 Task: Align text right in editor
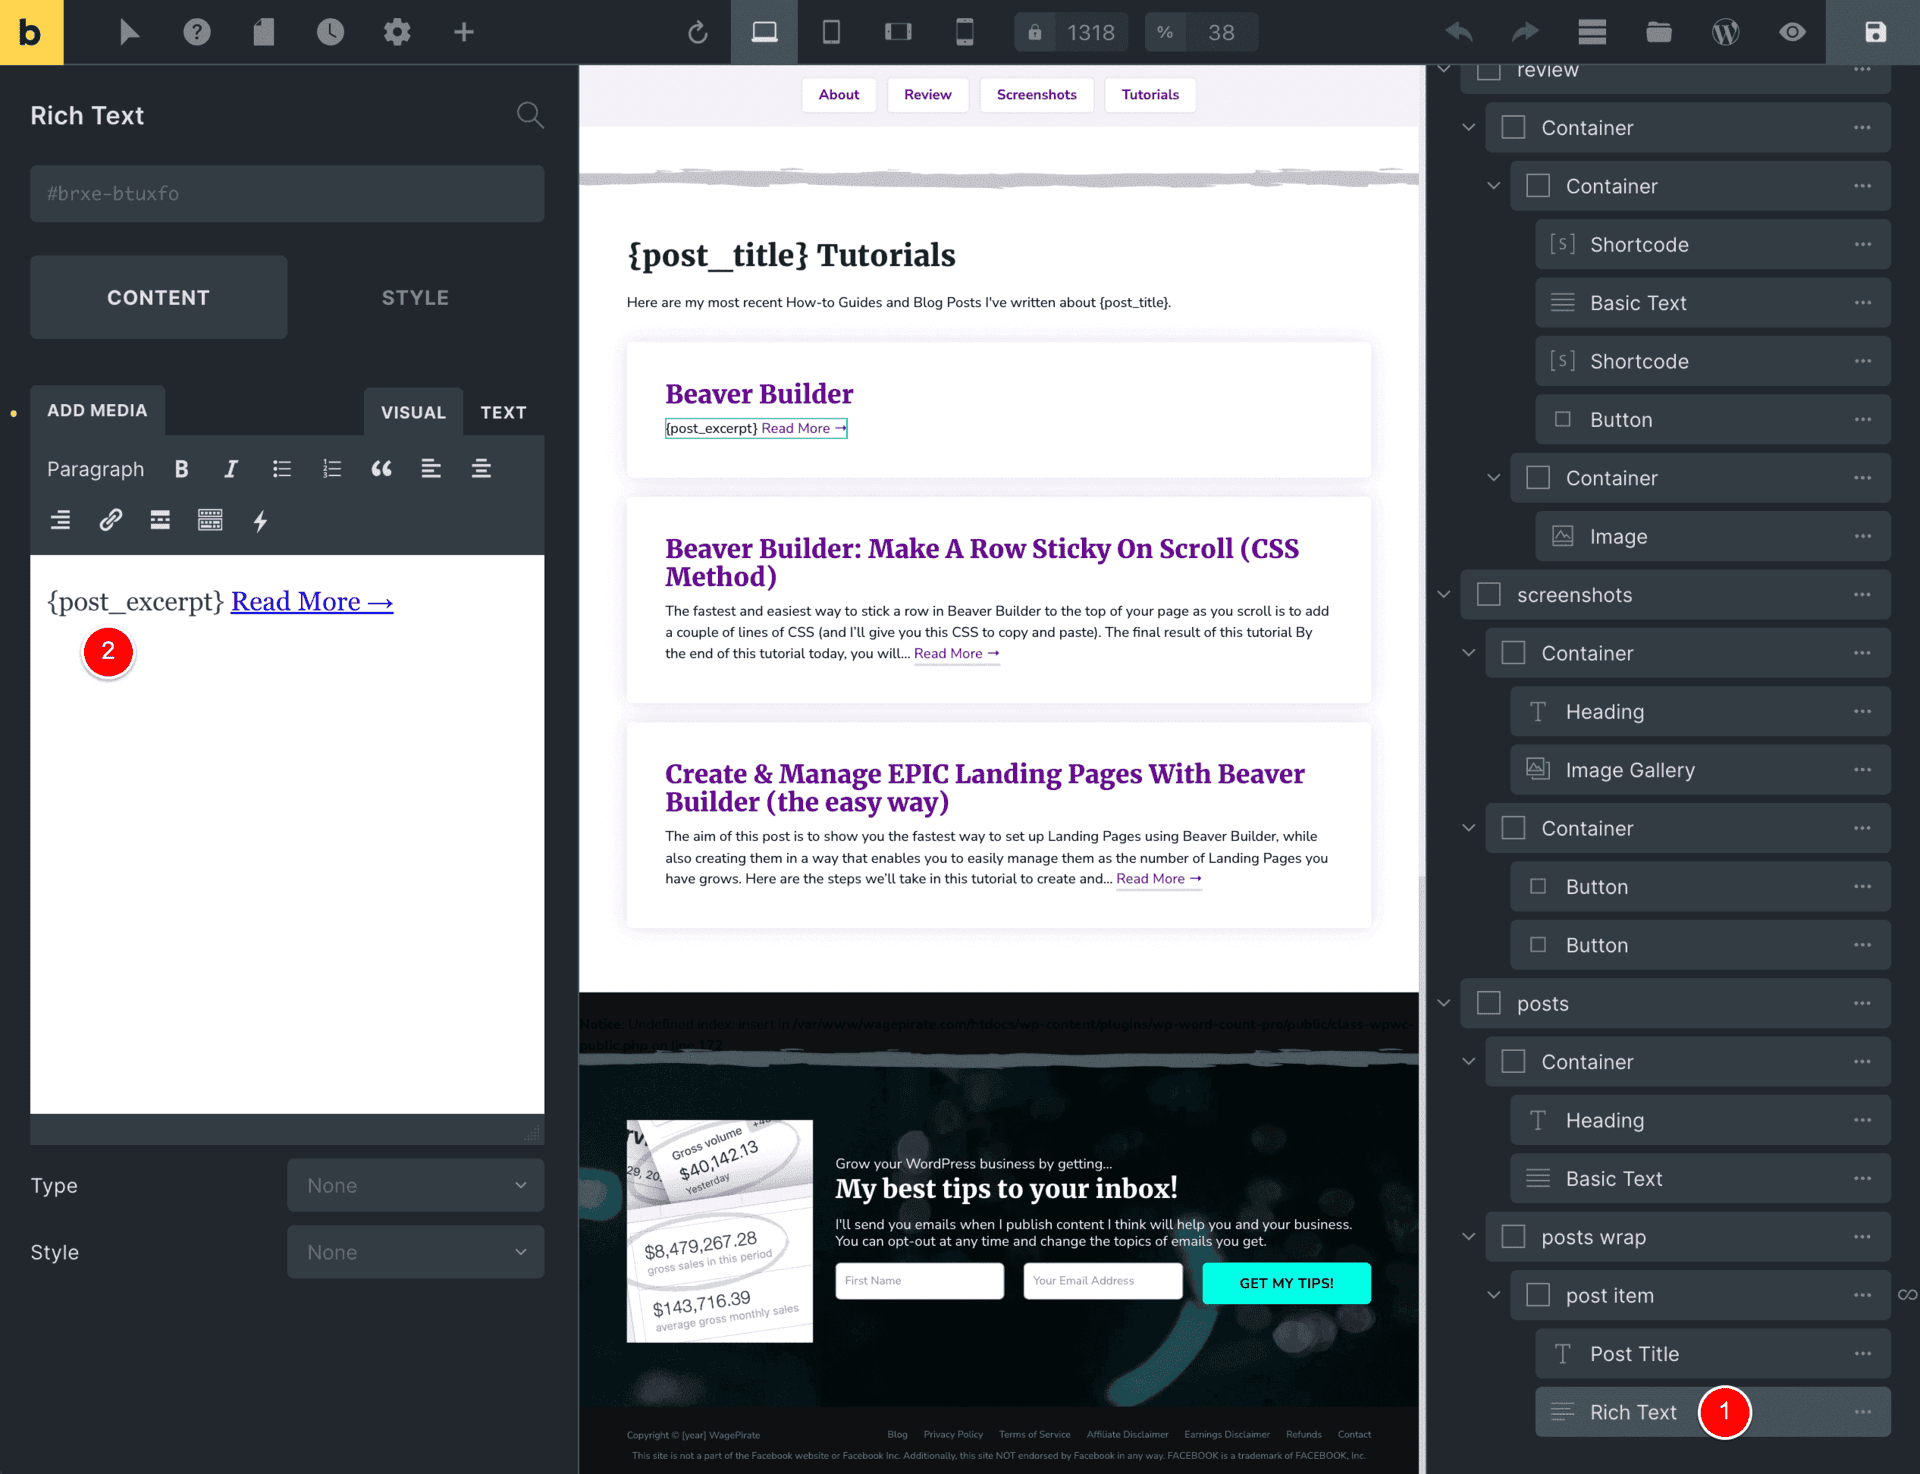click(x=60, y=520)
